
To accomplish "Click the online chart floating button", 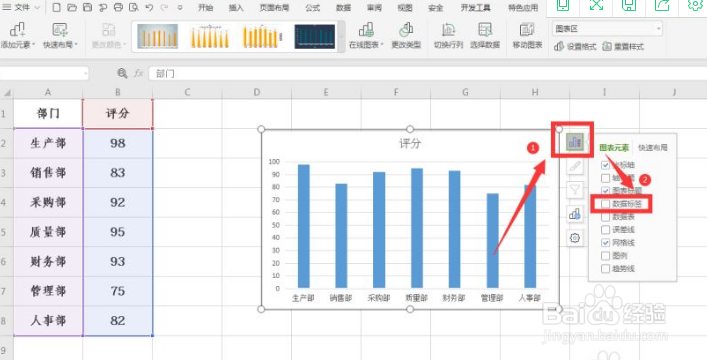I will 574,214.
